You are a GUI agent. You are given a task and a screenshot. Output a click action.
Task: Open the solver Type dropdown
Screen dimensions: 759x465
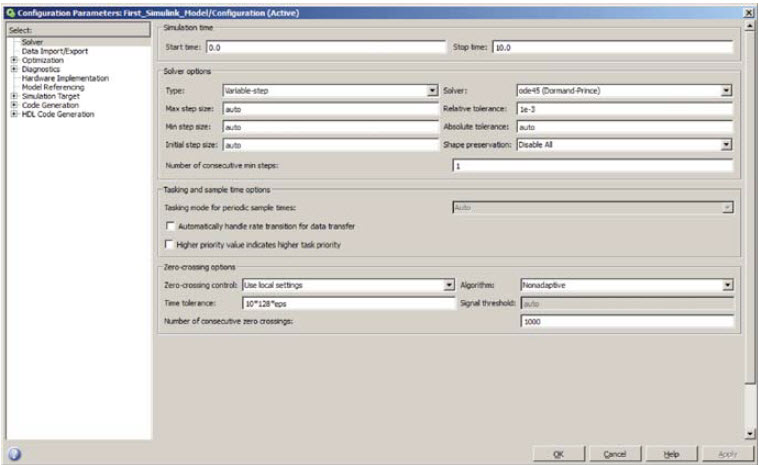432,90
